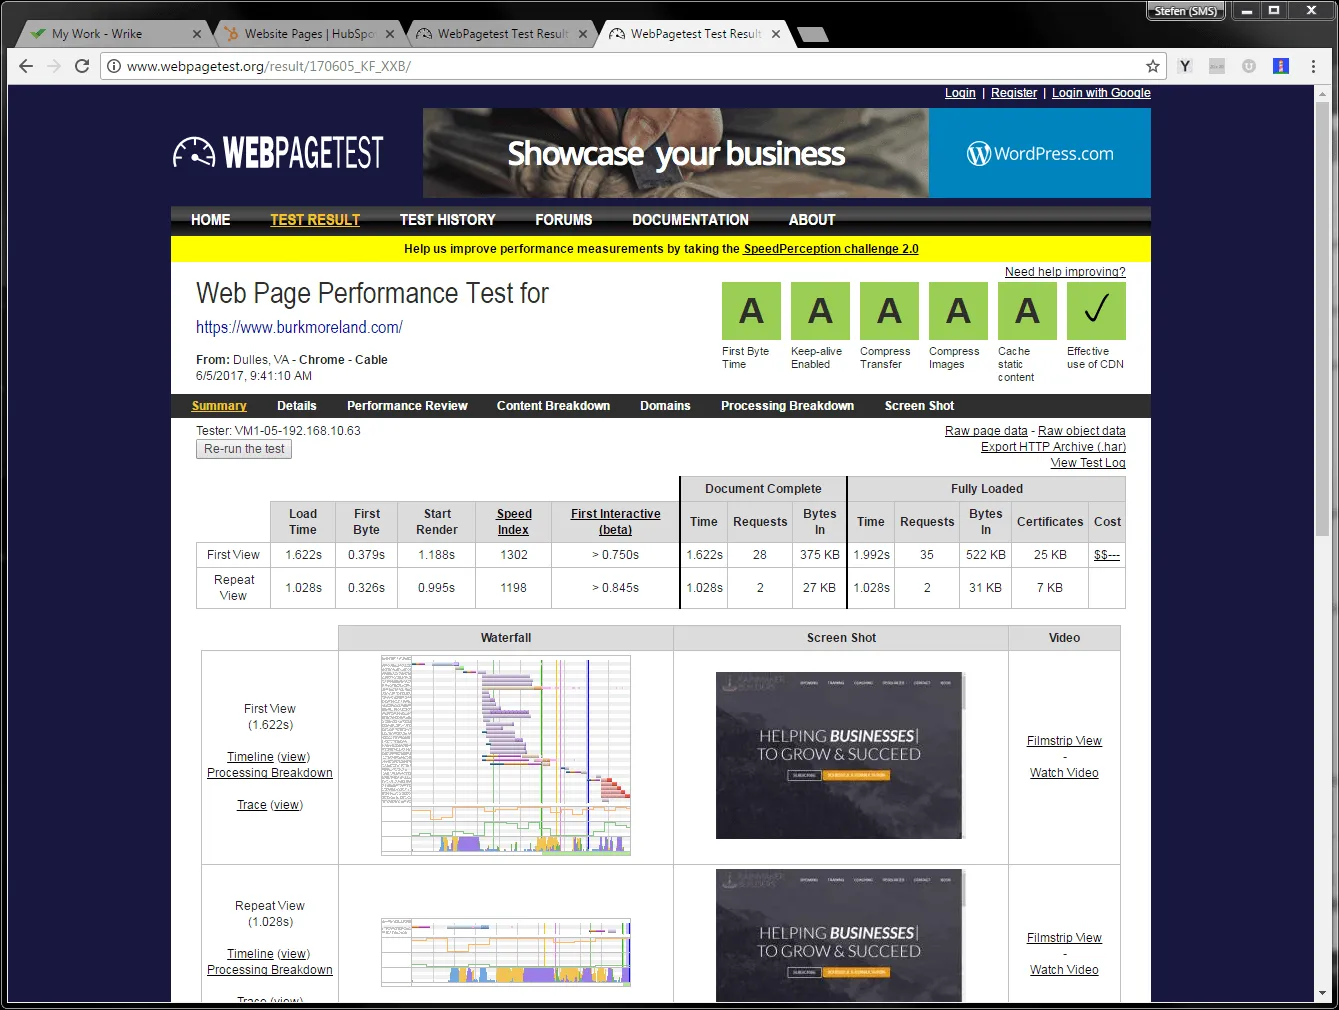Open the SpeedPerception challenge 2.0 link
This screenshot has width=1339, height=1010.
(830, 249)
